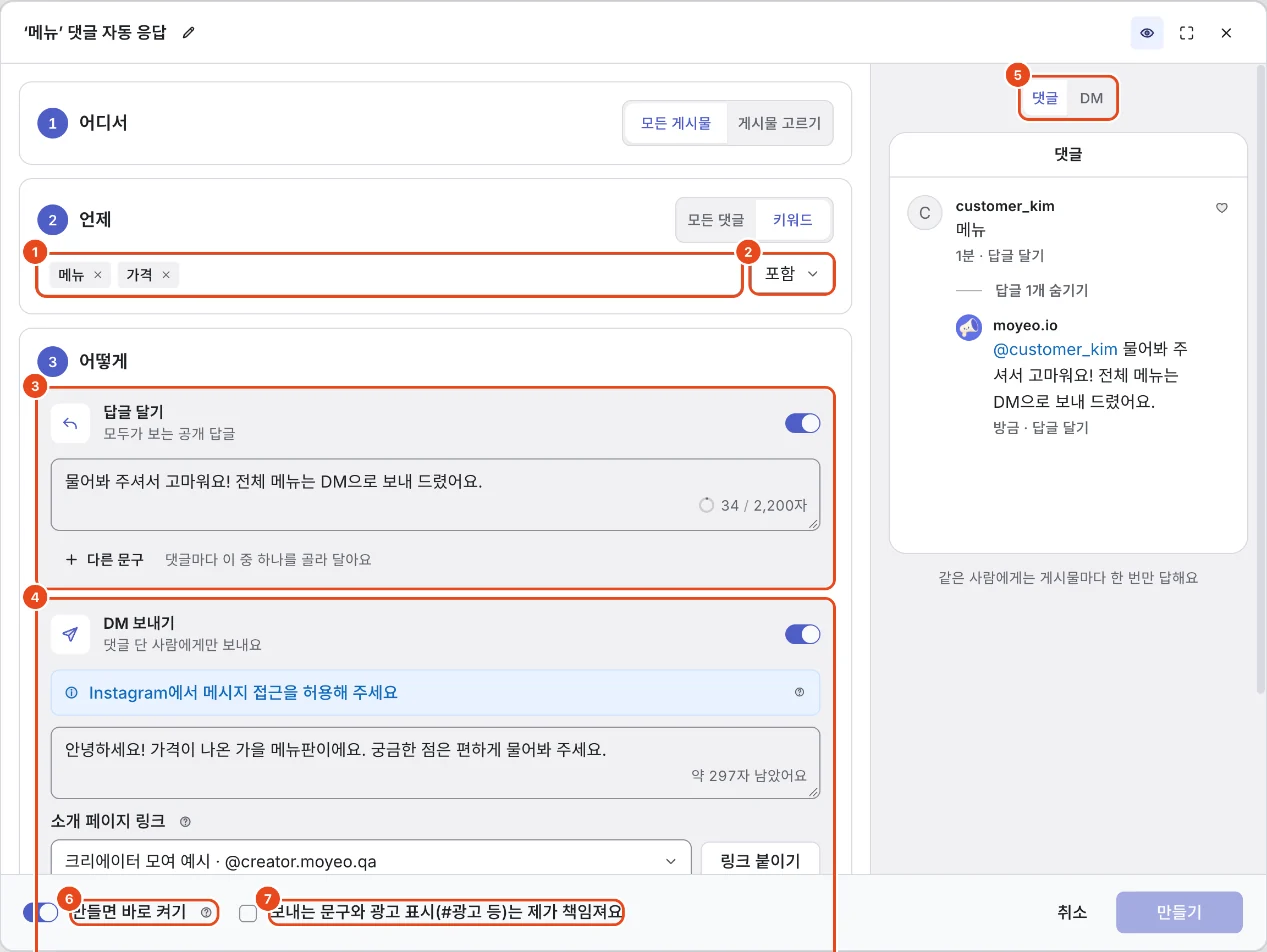Click the paper plane DM 보내기 icon
The width and height of the screenshot is (1267, 952).
pos(70,634)
